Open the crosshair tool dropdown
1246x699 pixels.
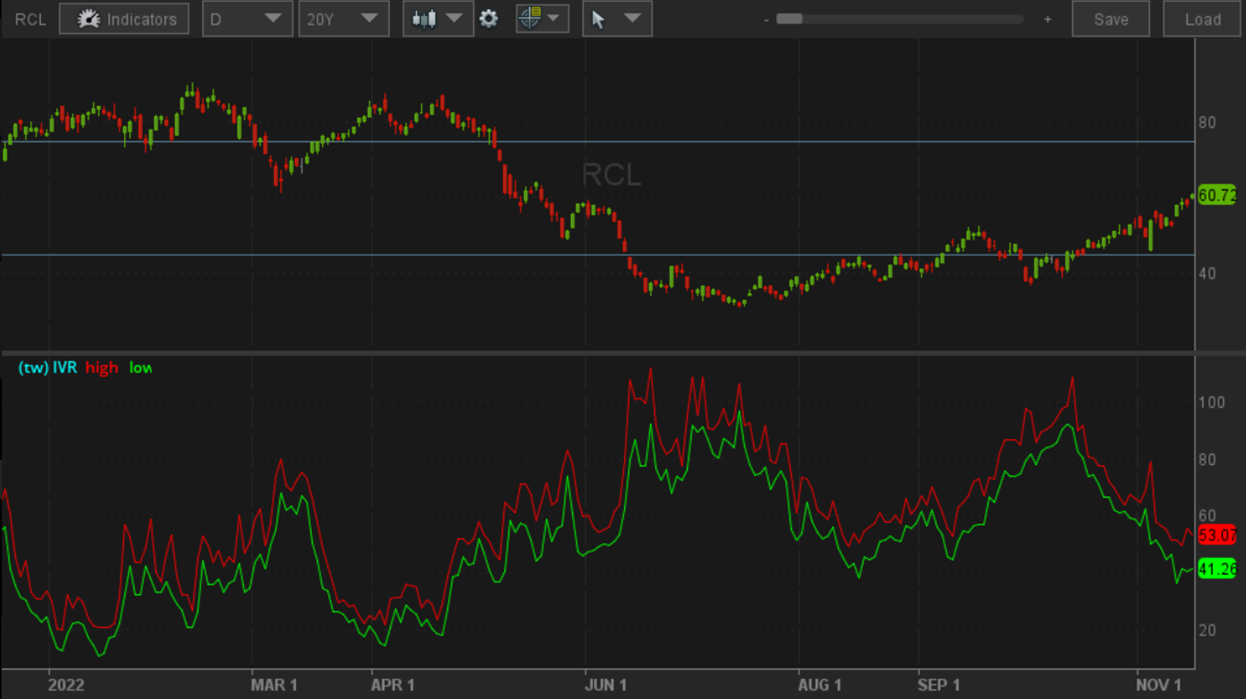click(x=542, y=19)
